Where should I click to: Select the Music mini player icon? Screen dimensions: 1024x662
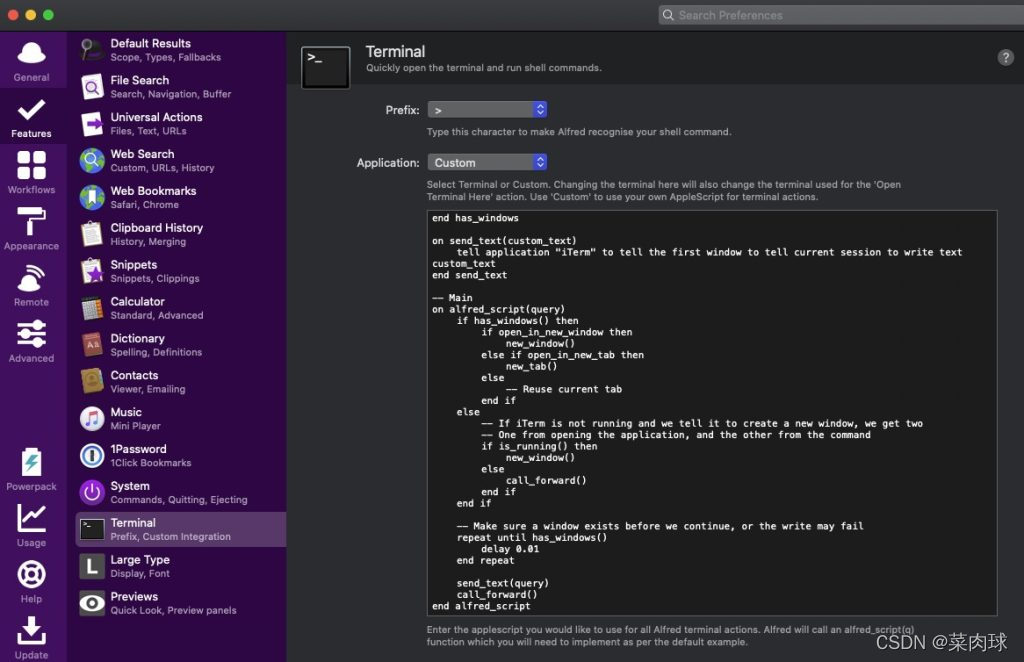(92, 418)
